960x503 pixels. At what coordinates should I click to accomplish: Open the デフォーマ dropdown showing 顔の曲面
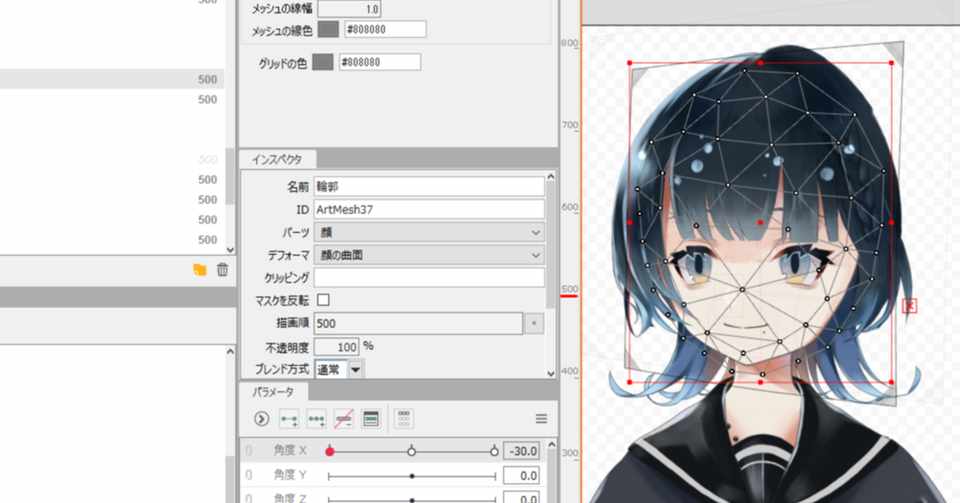coord(429,255)
